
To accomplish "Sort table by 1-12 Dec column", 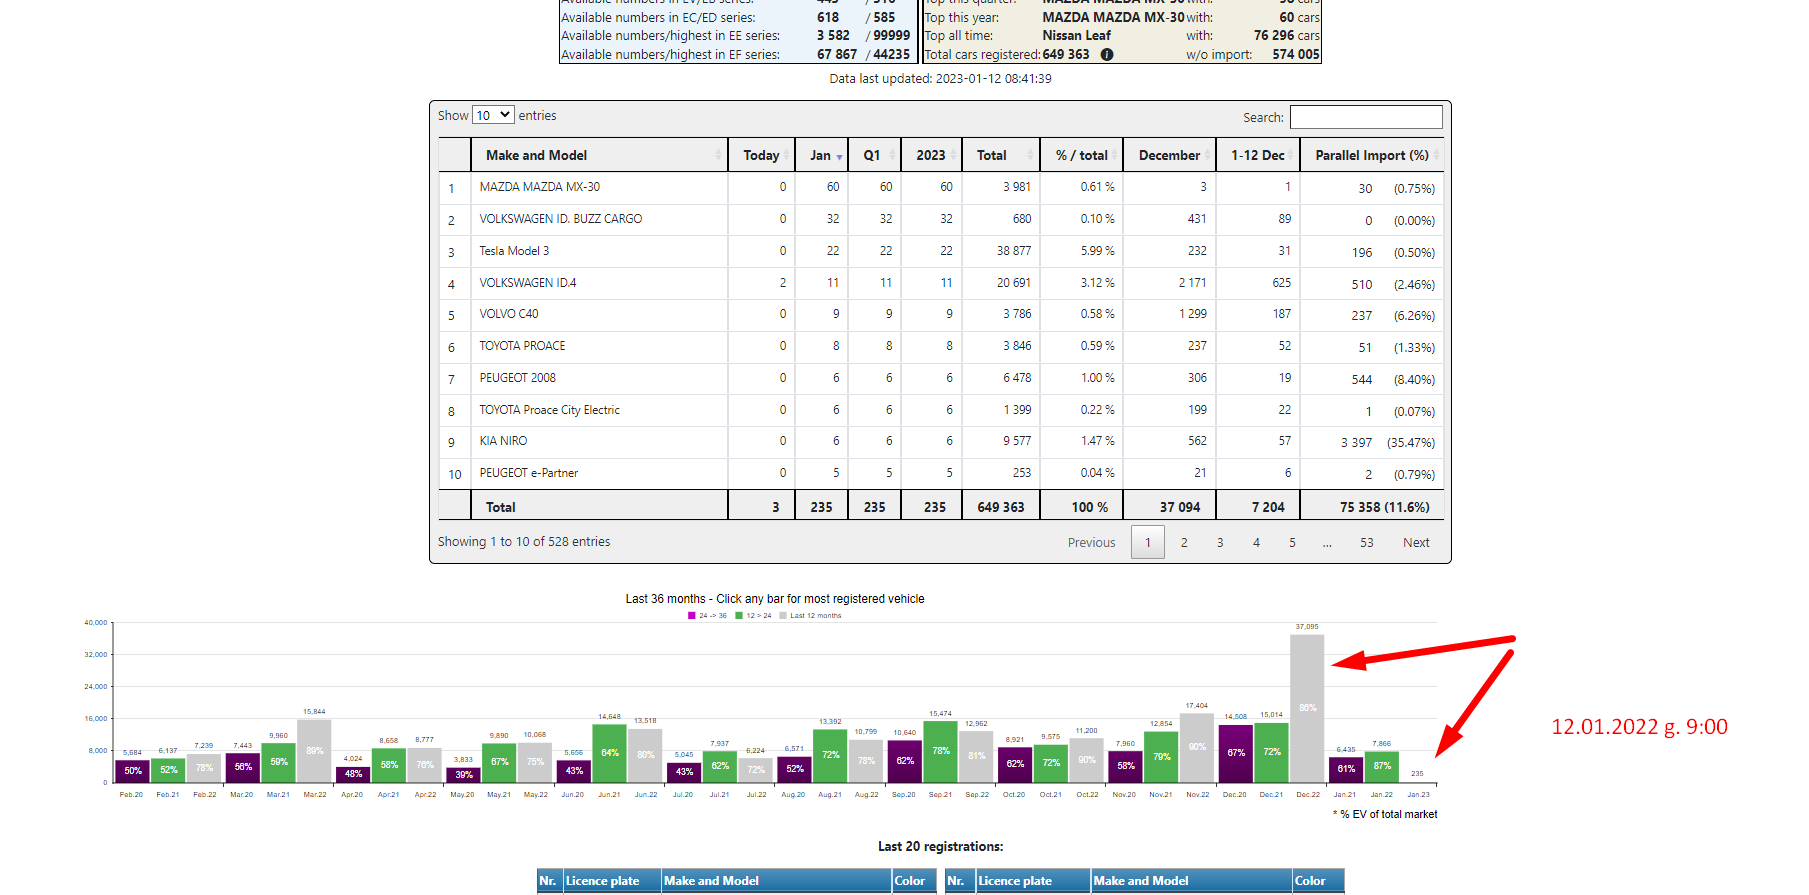I will point(1258,155).
